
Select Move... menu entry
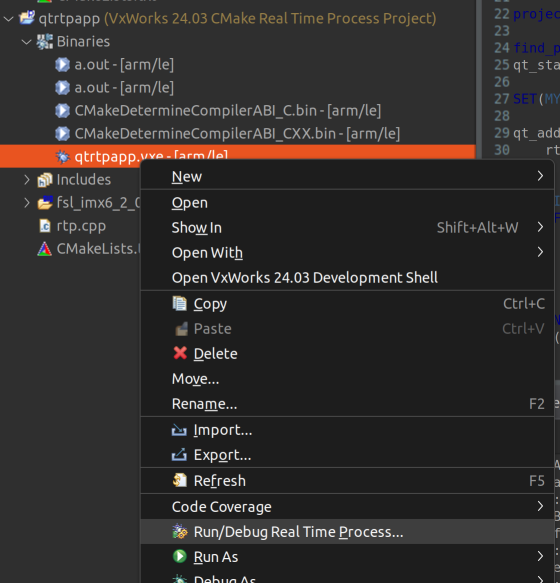pyautogui.click(x=347, y=379)
